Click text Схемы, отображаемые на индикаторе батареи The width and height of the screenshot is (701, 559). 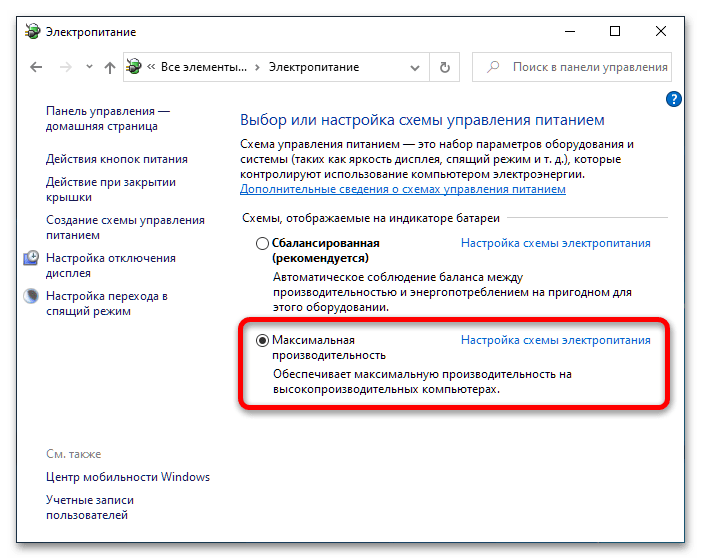[371, 218]
